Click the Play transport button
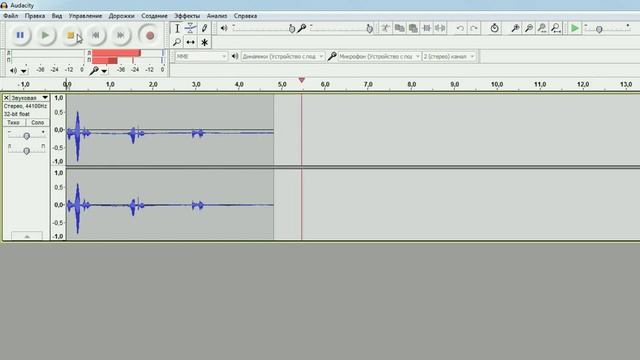The width and height of the screenshot is (640, 360). tap(45, 36)
